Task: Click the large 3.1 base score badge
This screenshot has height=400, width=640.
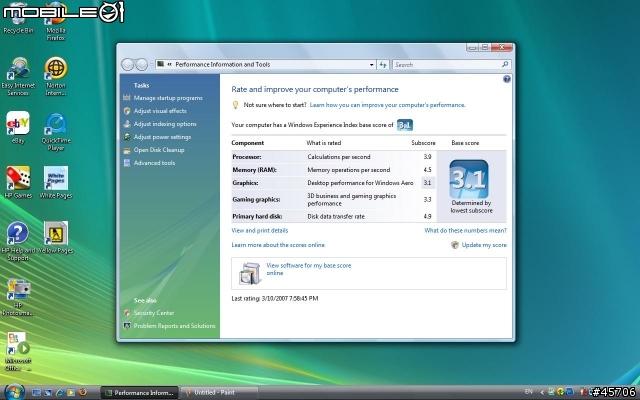Action: point(469,179)
